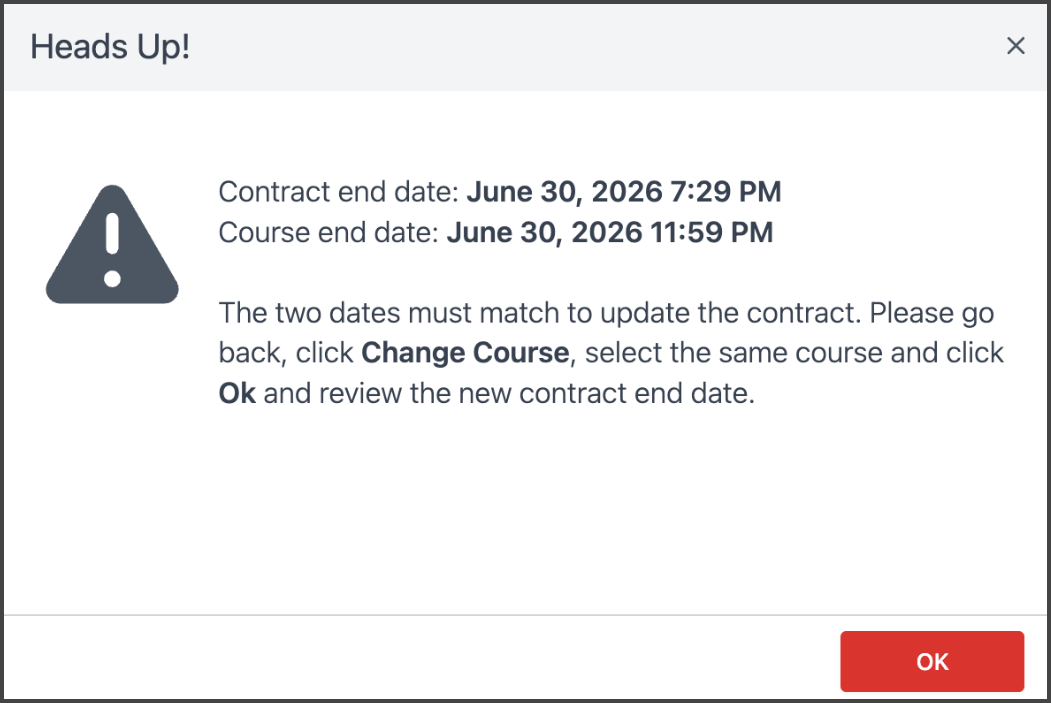This screenshot has width=1051, height=703.
Task: Click the "Contract end date:" label
Action: point(339,191)
